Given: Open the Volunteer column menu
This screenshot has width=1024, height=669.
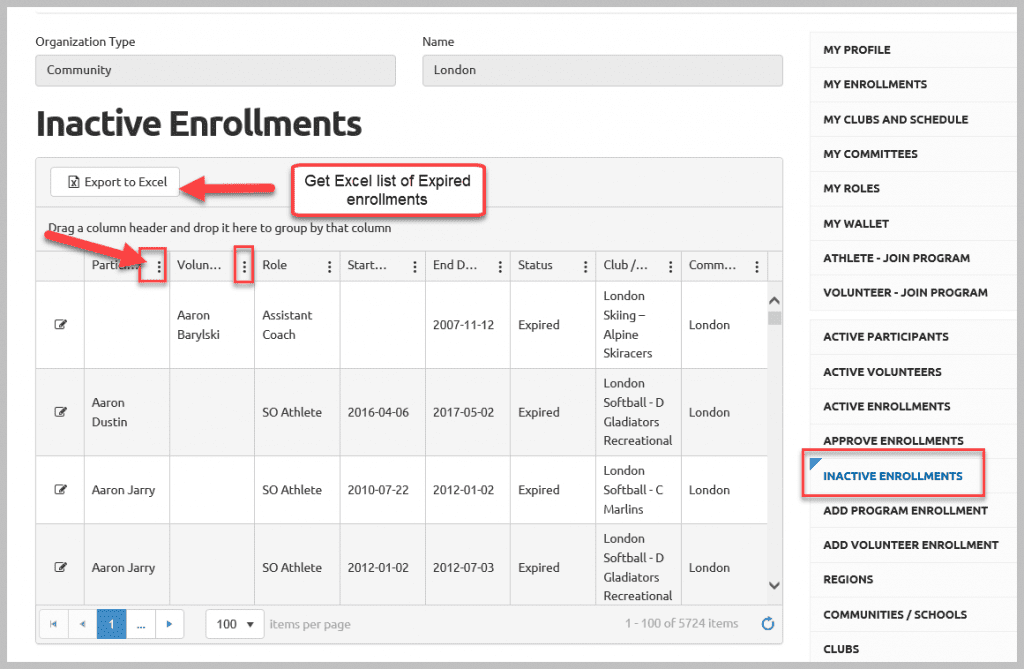Looking at the screenshot, I should coord(244,267).
